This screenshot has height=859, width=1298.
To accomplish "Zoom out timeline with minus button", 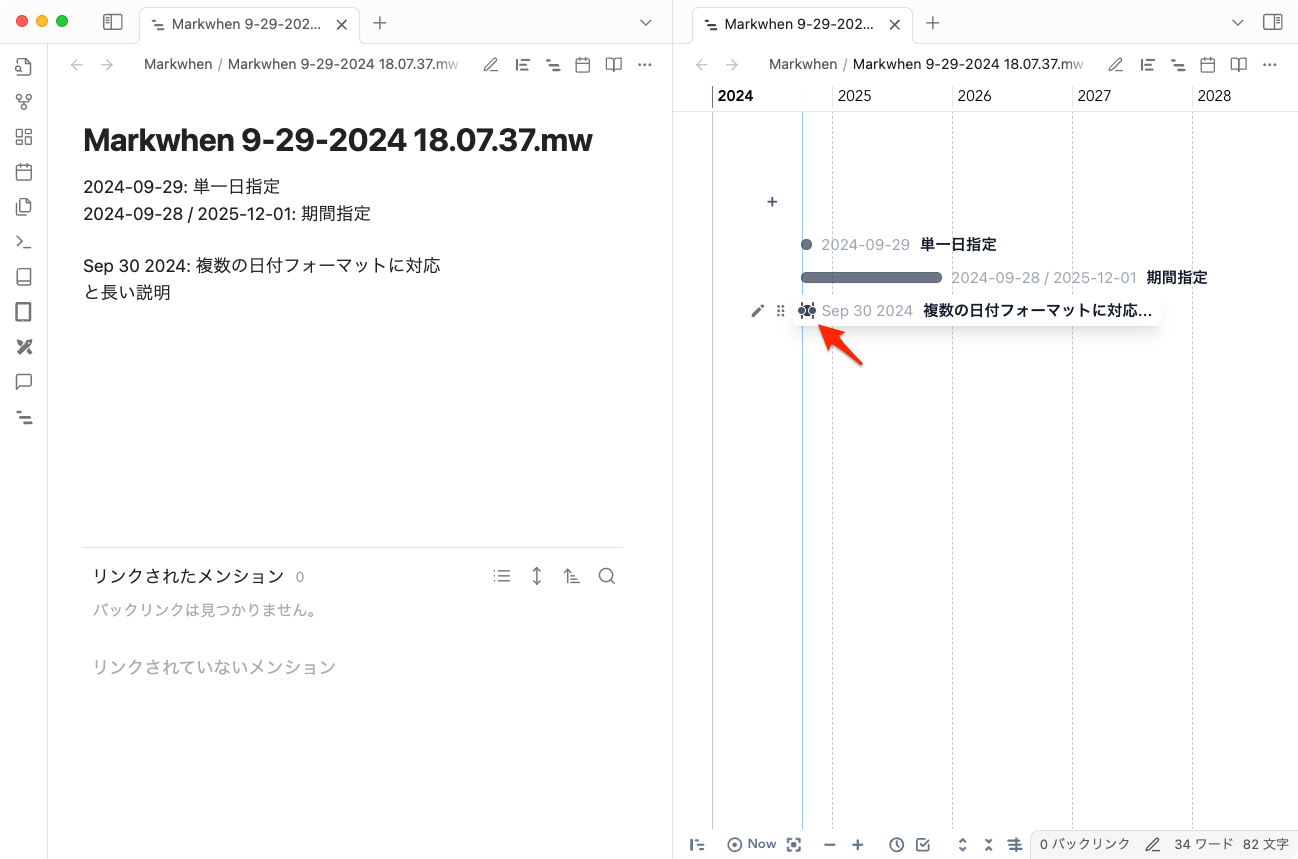I will 829,844.
